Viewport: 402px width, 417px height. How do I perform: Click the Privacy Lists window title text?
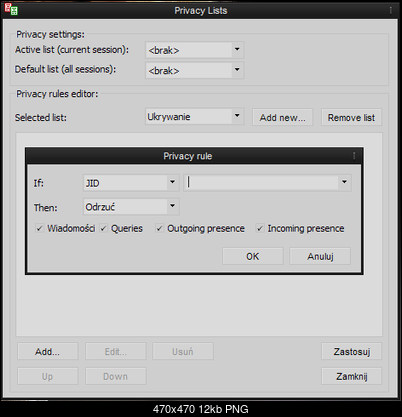coord(201,10)
